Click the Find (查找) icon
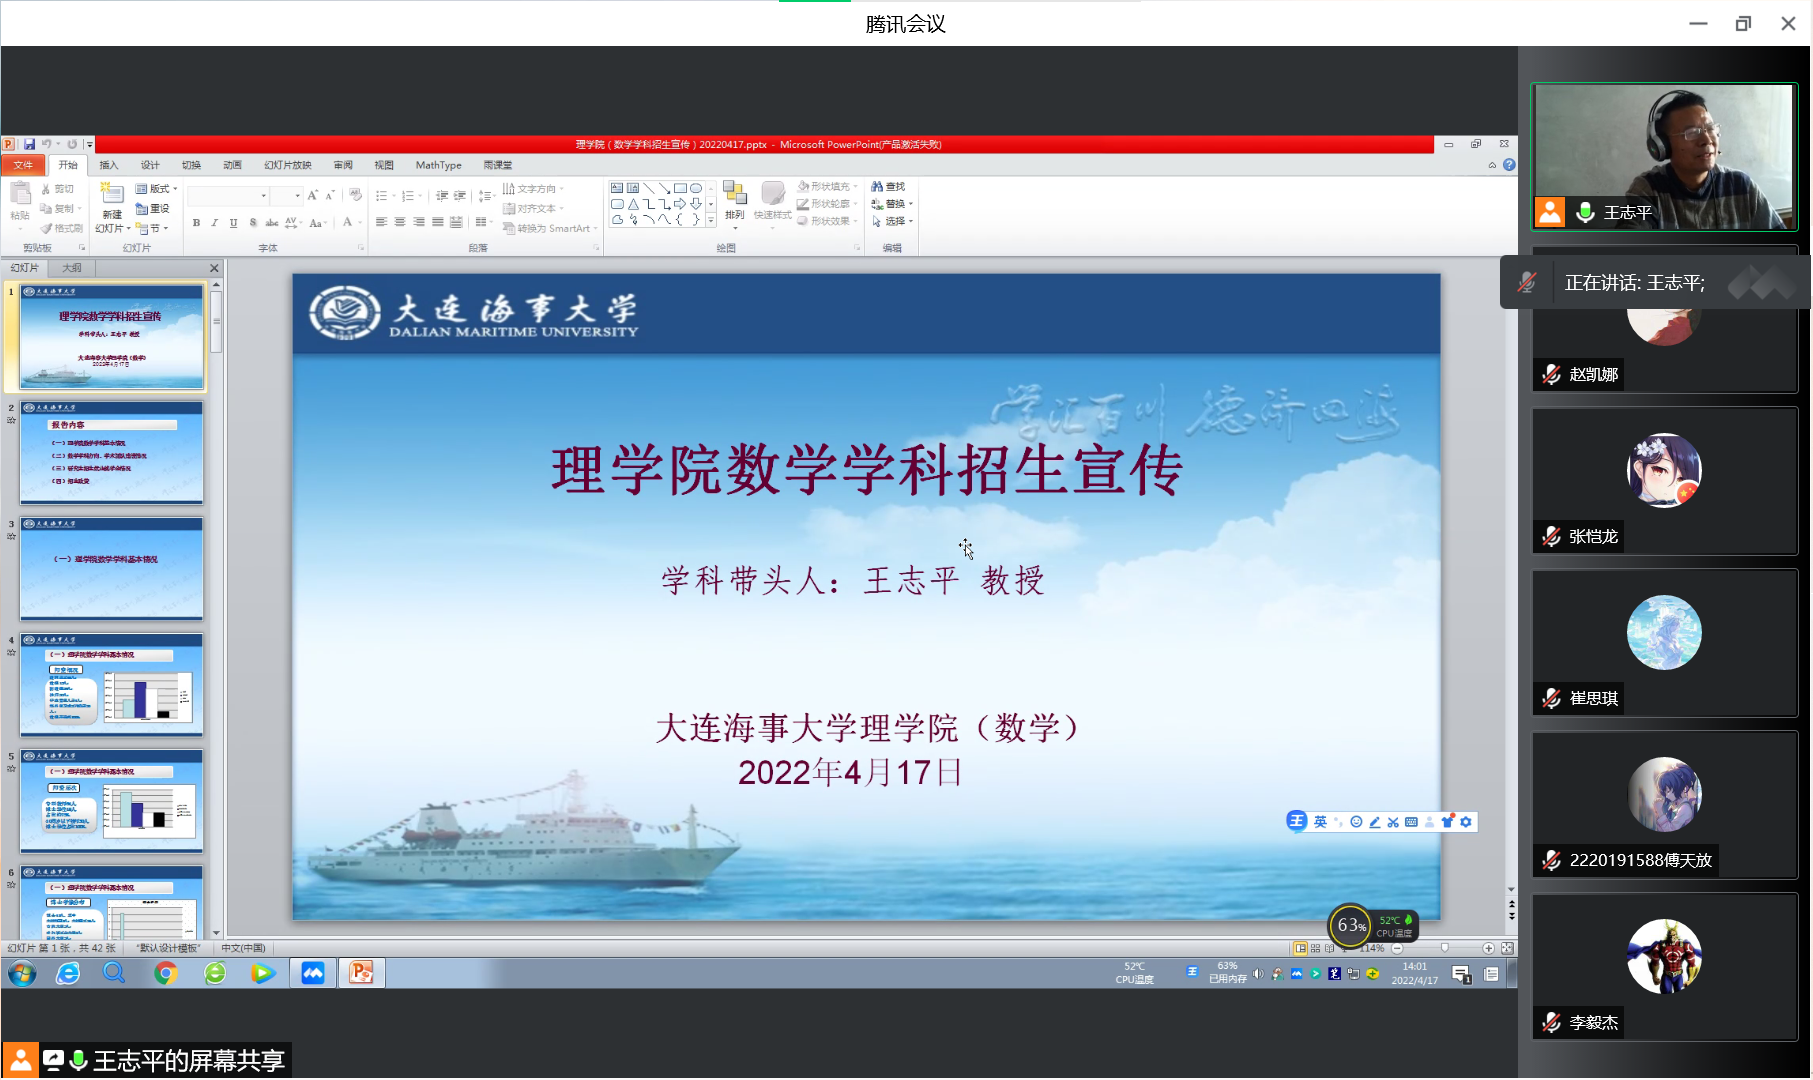This screenshot has height=1080, width=1813. (888, 187)
